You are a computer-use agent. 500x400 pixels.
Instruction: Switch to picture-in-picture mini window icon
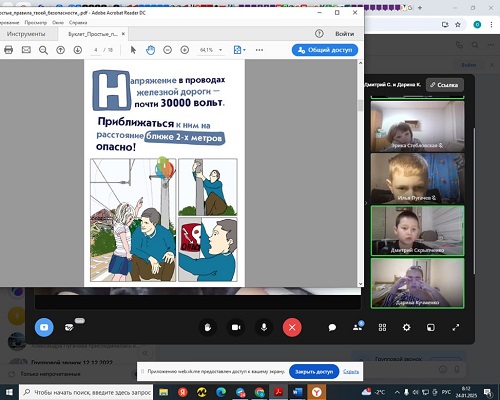431,328
